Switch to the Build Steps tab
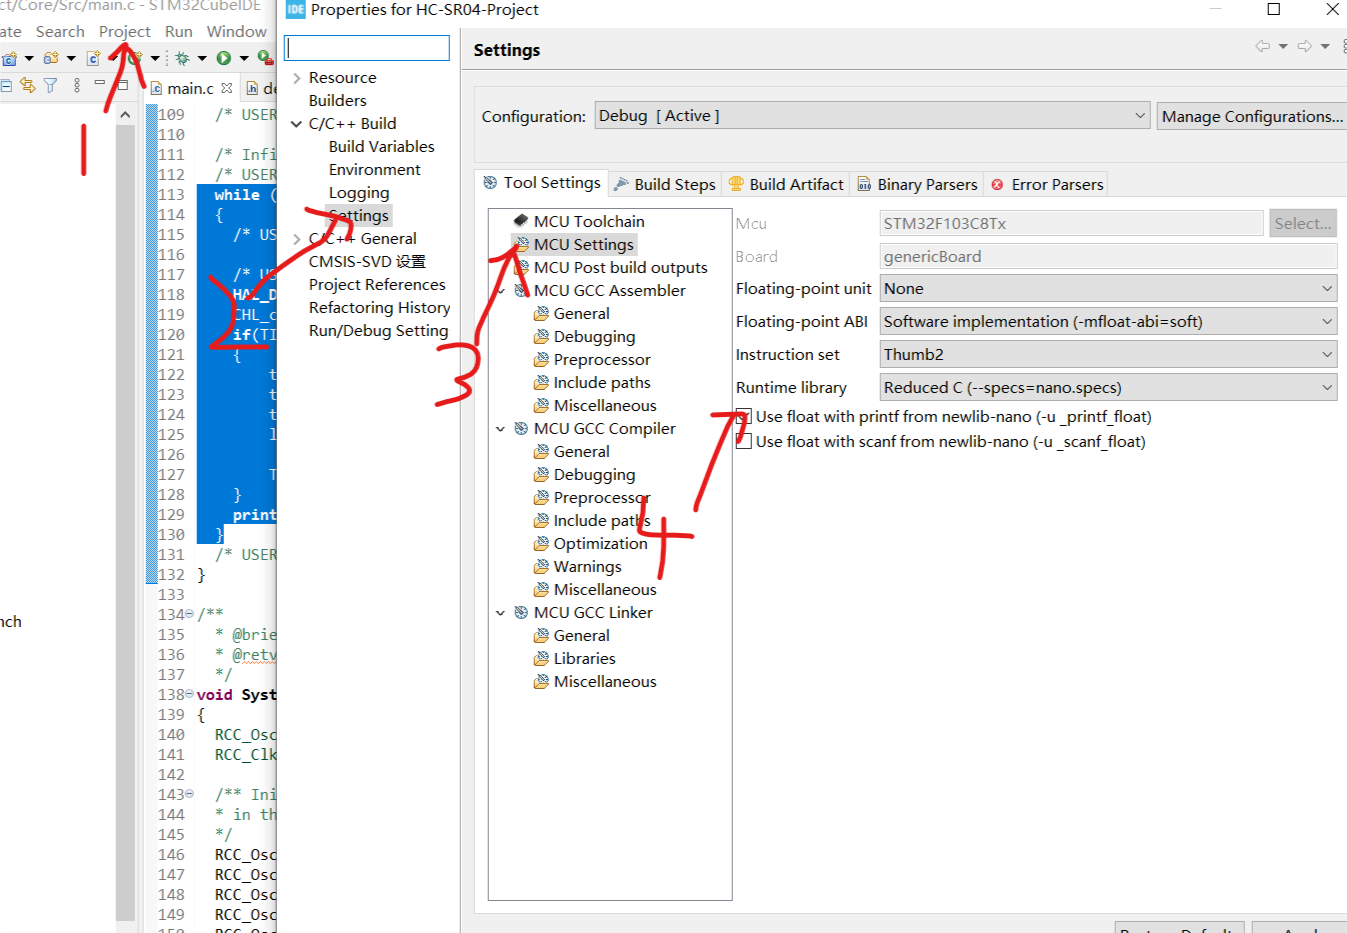 pos(665,184)
